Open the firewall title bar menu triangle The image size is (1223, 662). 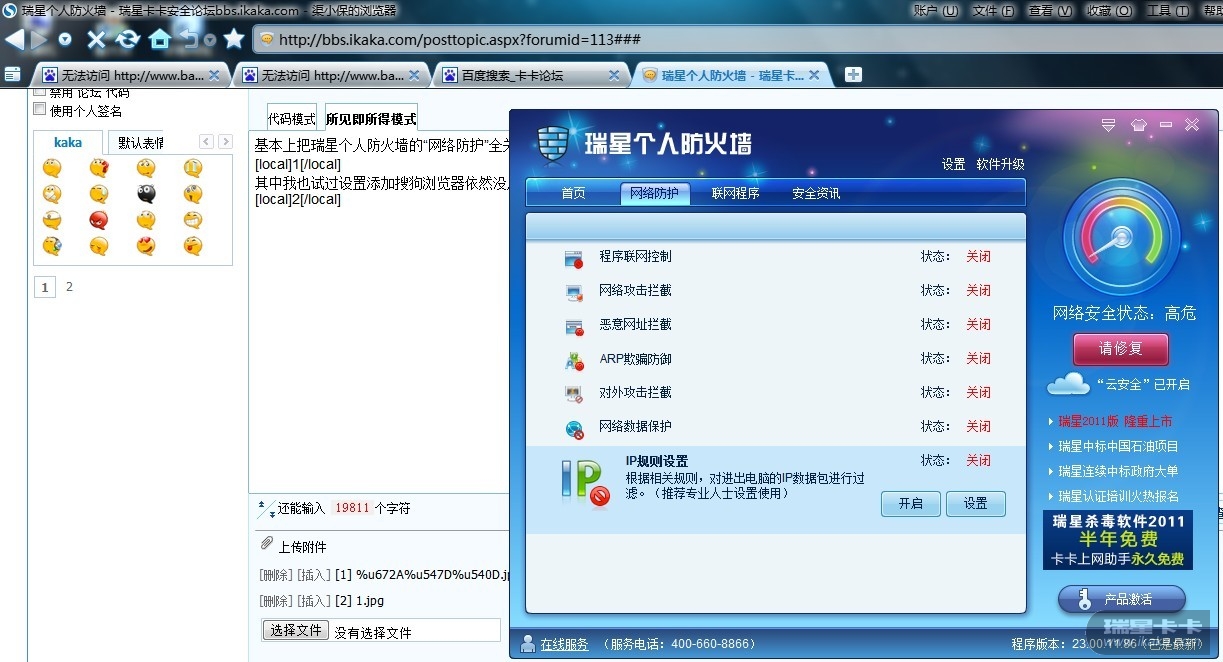click(x=1108, y=125)
